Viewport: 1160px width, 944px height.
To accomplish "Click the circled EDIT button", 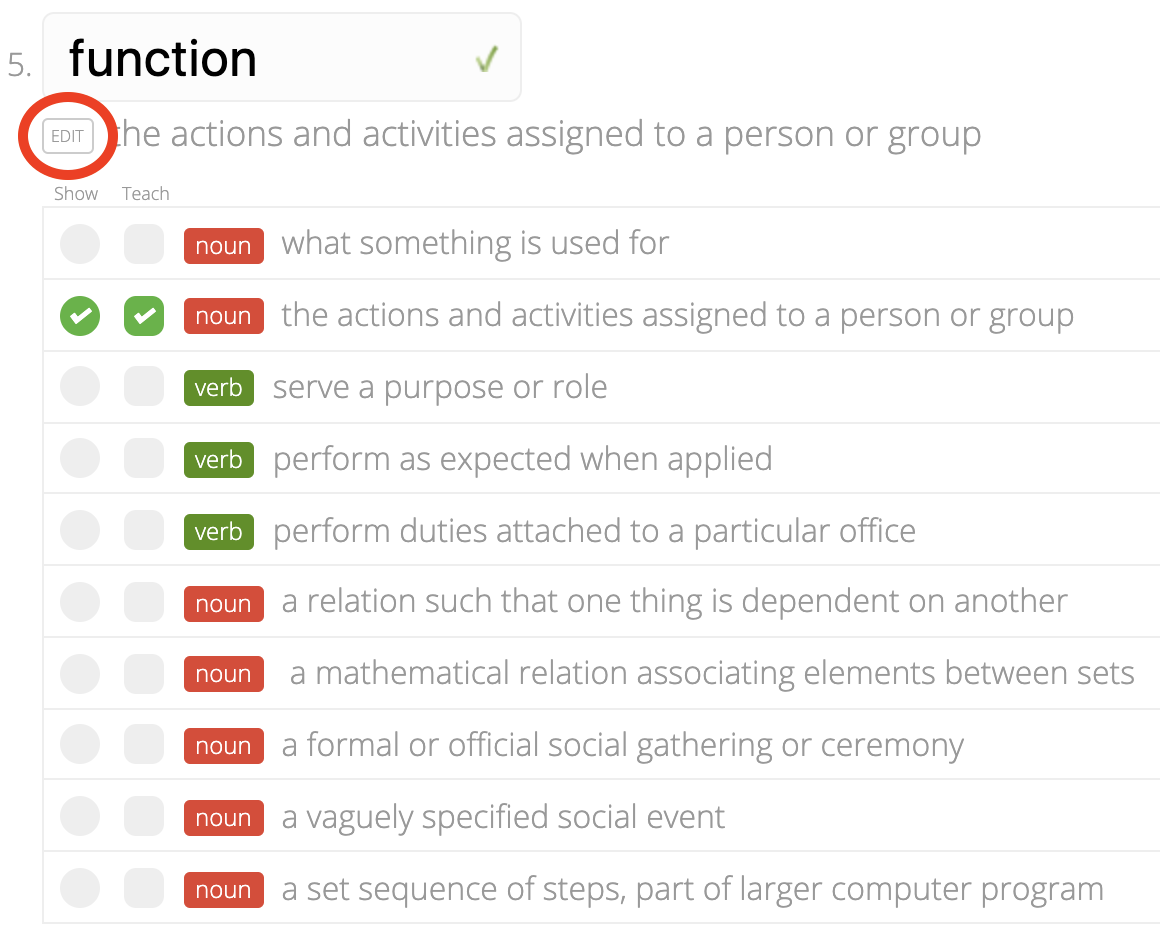I will [67, 136].
